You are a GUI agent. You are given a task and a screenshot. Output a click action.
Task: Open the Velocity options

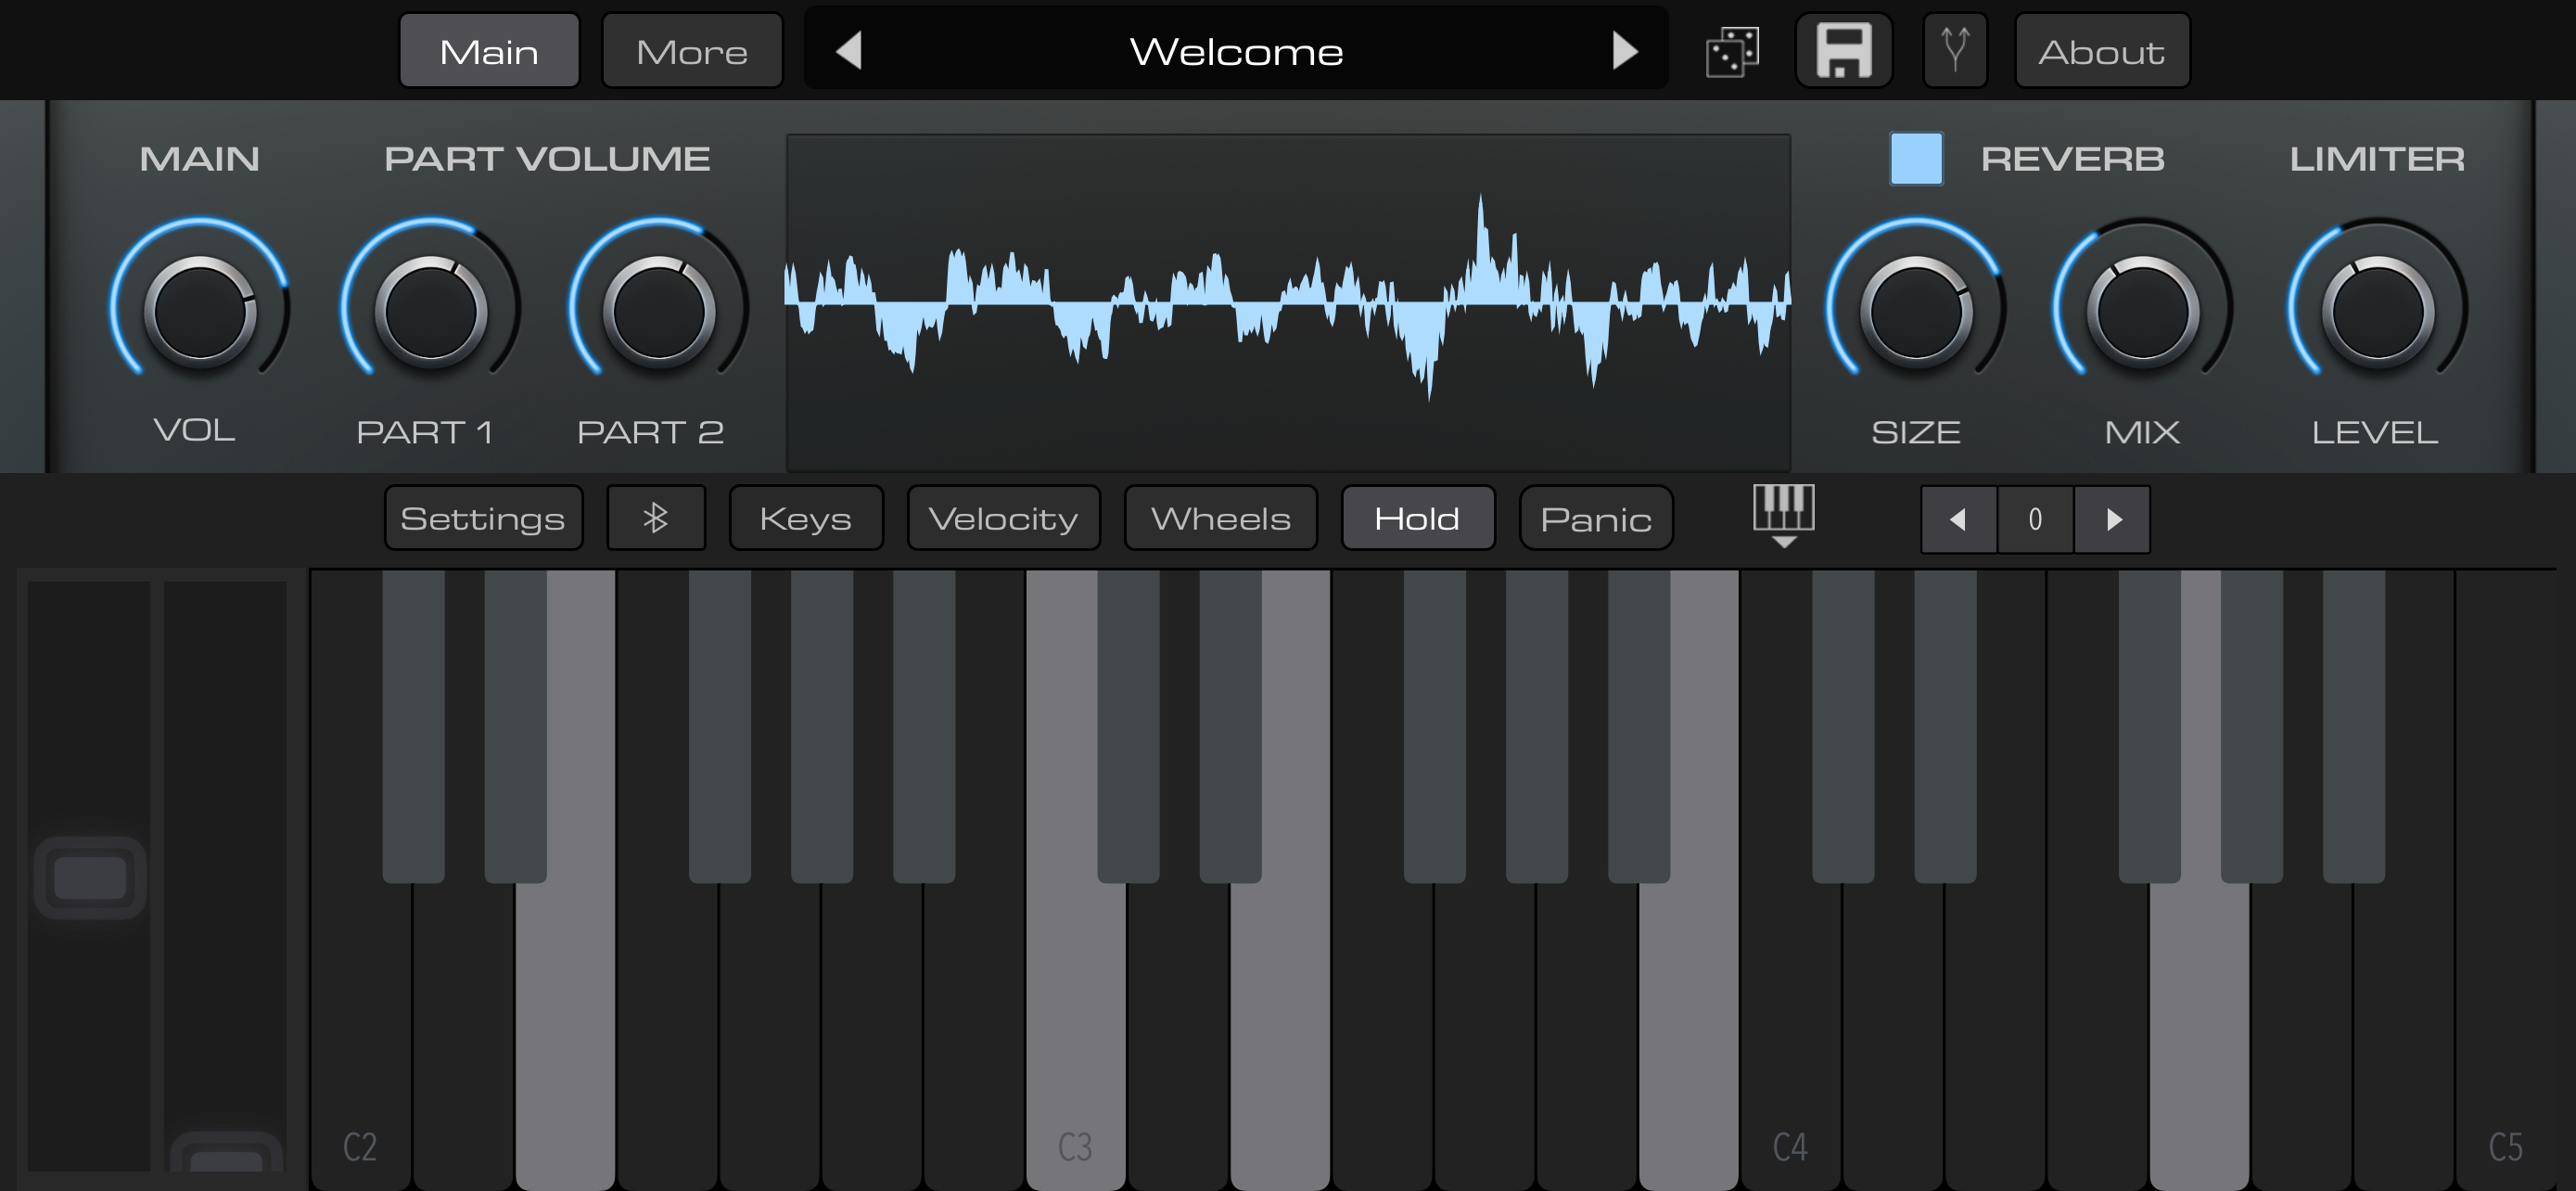[x=1003, y=518]
